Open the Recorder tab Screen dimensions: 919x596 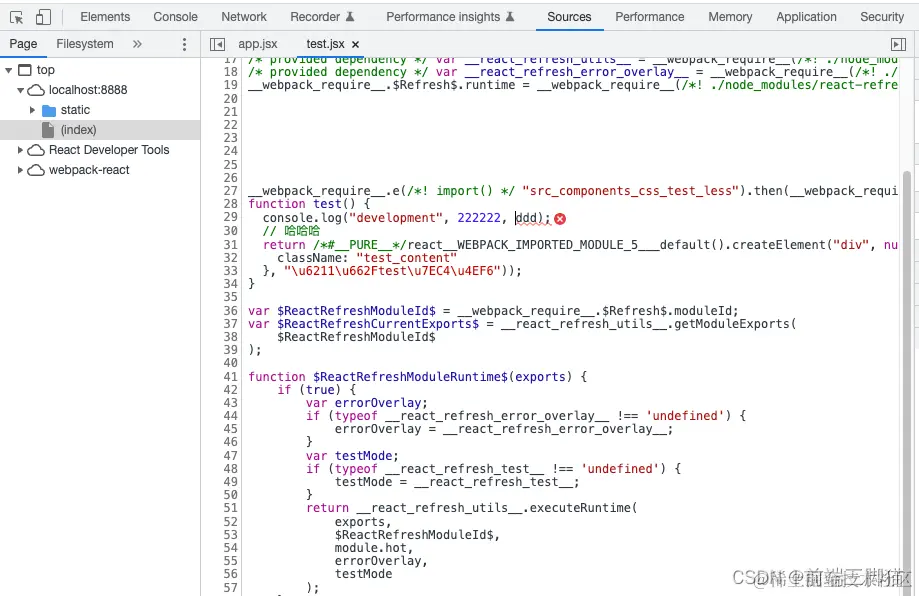322,17
